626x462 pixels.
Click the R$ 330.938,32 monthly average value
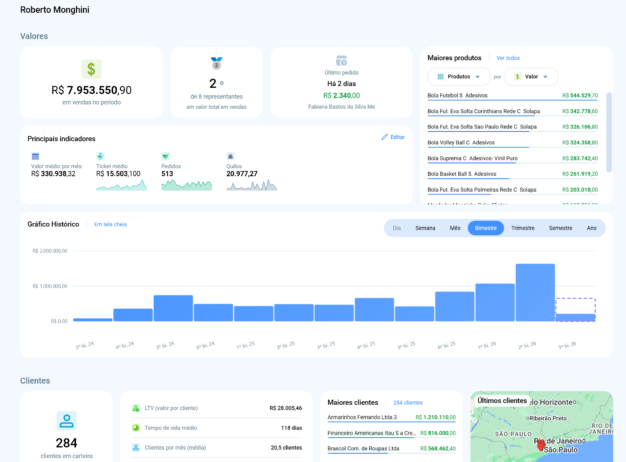click(x=53, y=174)
